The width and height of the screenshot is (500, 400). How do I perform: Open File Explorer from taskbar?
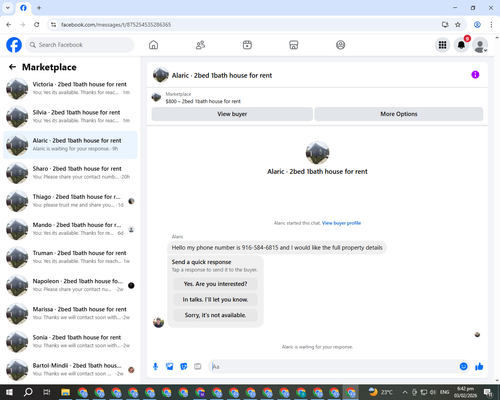pos(65,392)
